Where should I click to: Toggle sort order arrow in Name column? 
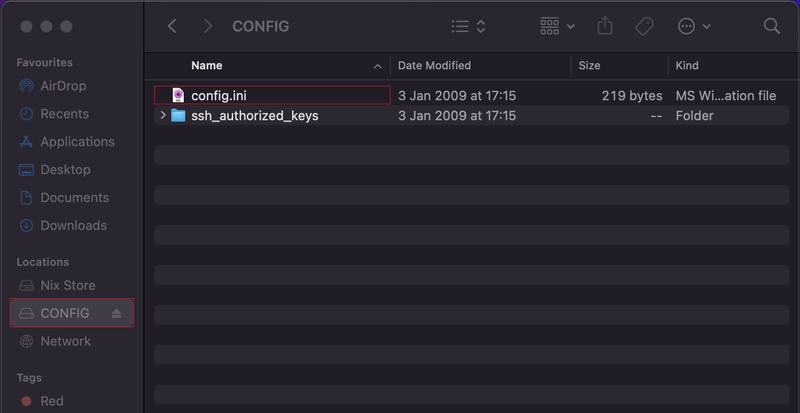pyautogui.click(x=378, y=66)
